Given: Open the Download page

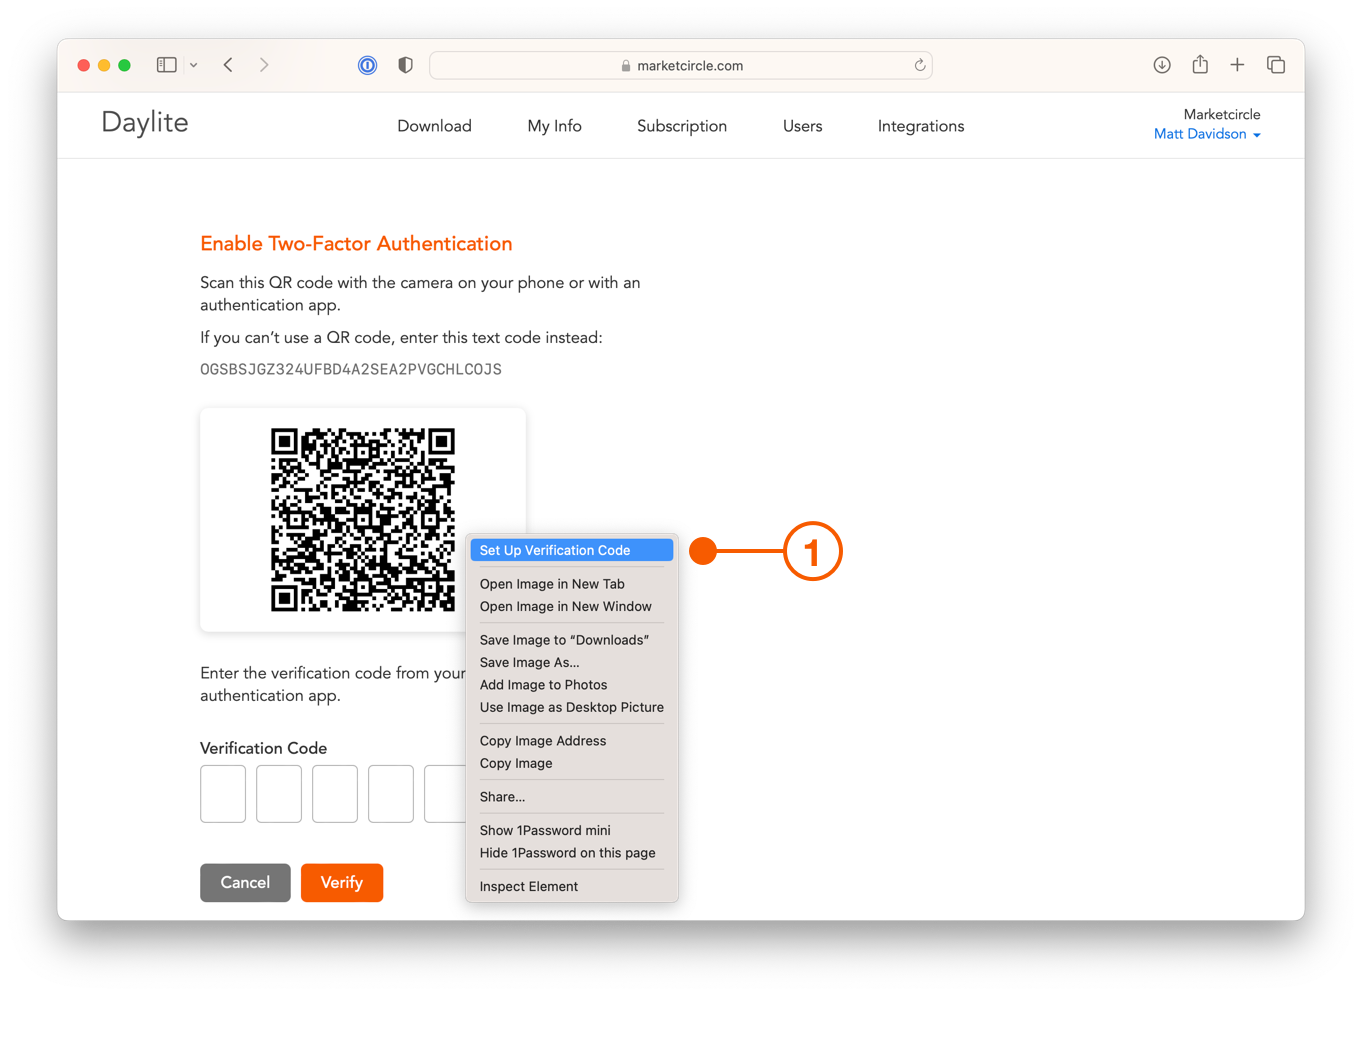Looking at the screenshot, I should tap(434, 126).
